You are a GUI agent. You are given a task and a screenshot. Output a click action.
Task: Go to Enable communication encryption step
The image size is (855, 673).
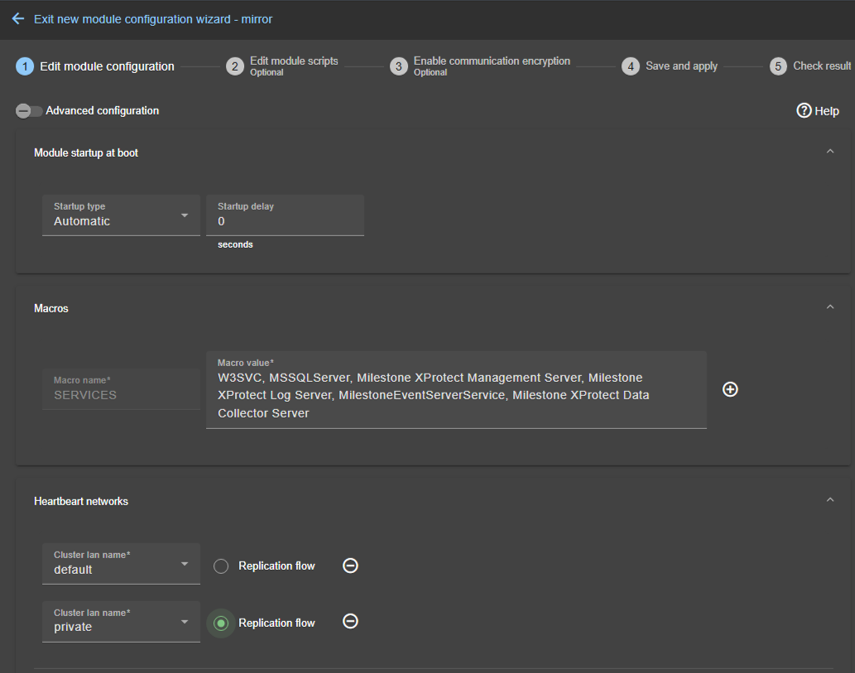point(491,61)
